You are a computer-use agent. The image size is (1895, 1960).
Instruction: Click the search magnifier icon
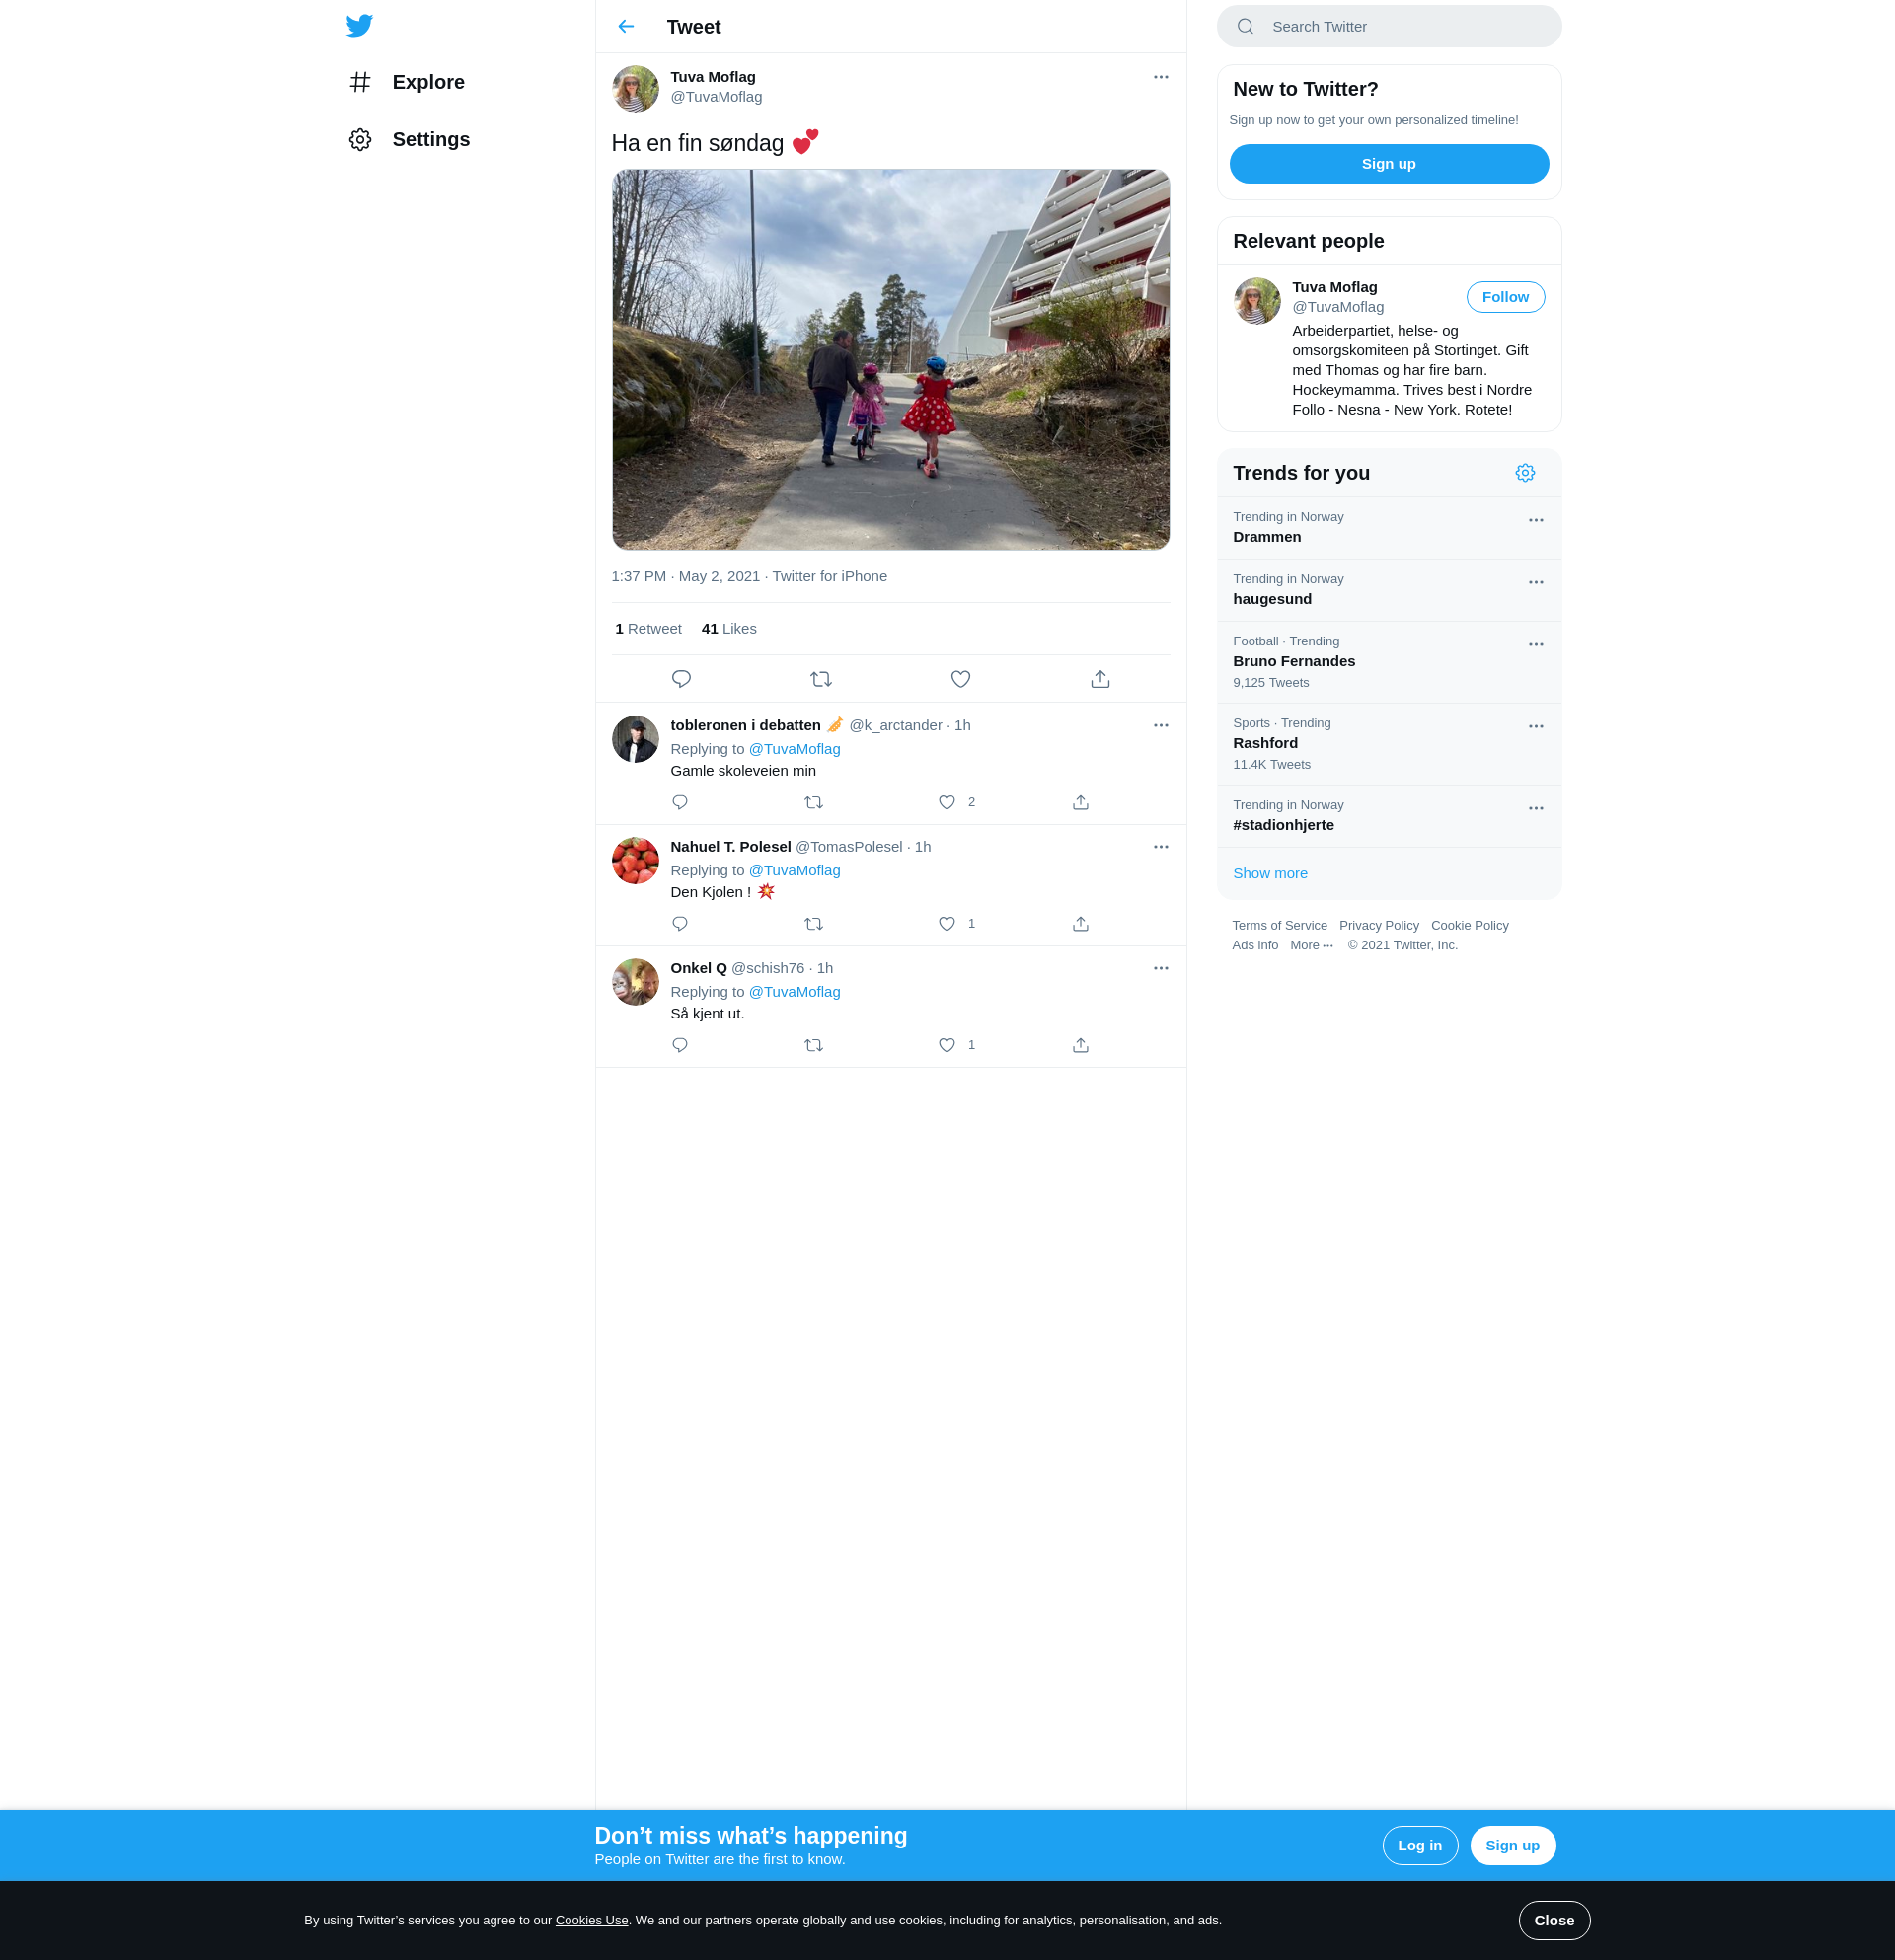tap(1245, 26)
